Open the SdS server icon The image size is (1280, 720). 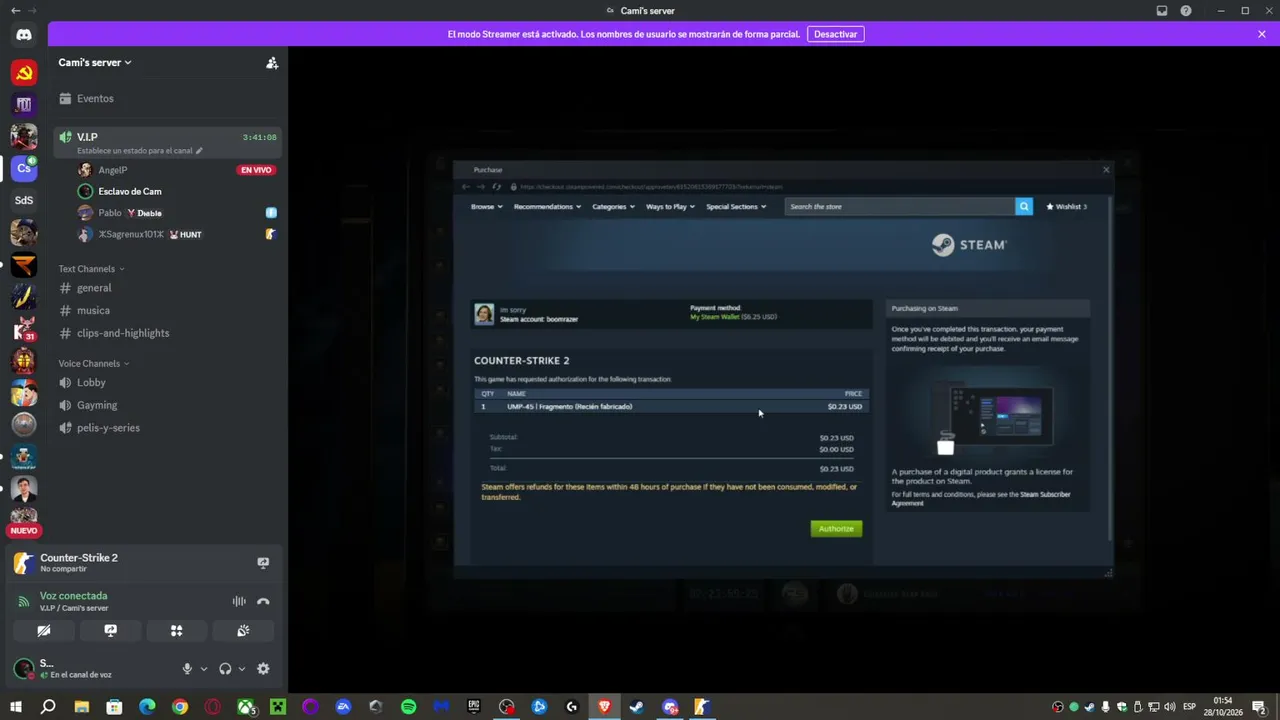click(24, 200)
